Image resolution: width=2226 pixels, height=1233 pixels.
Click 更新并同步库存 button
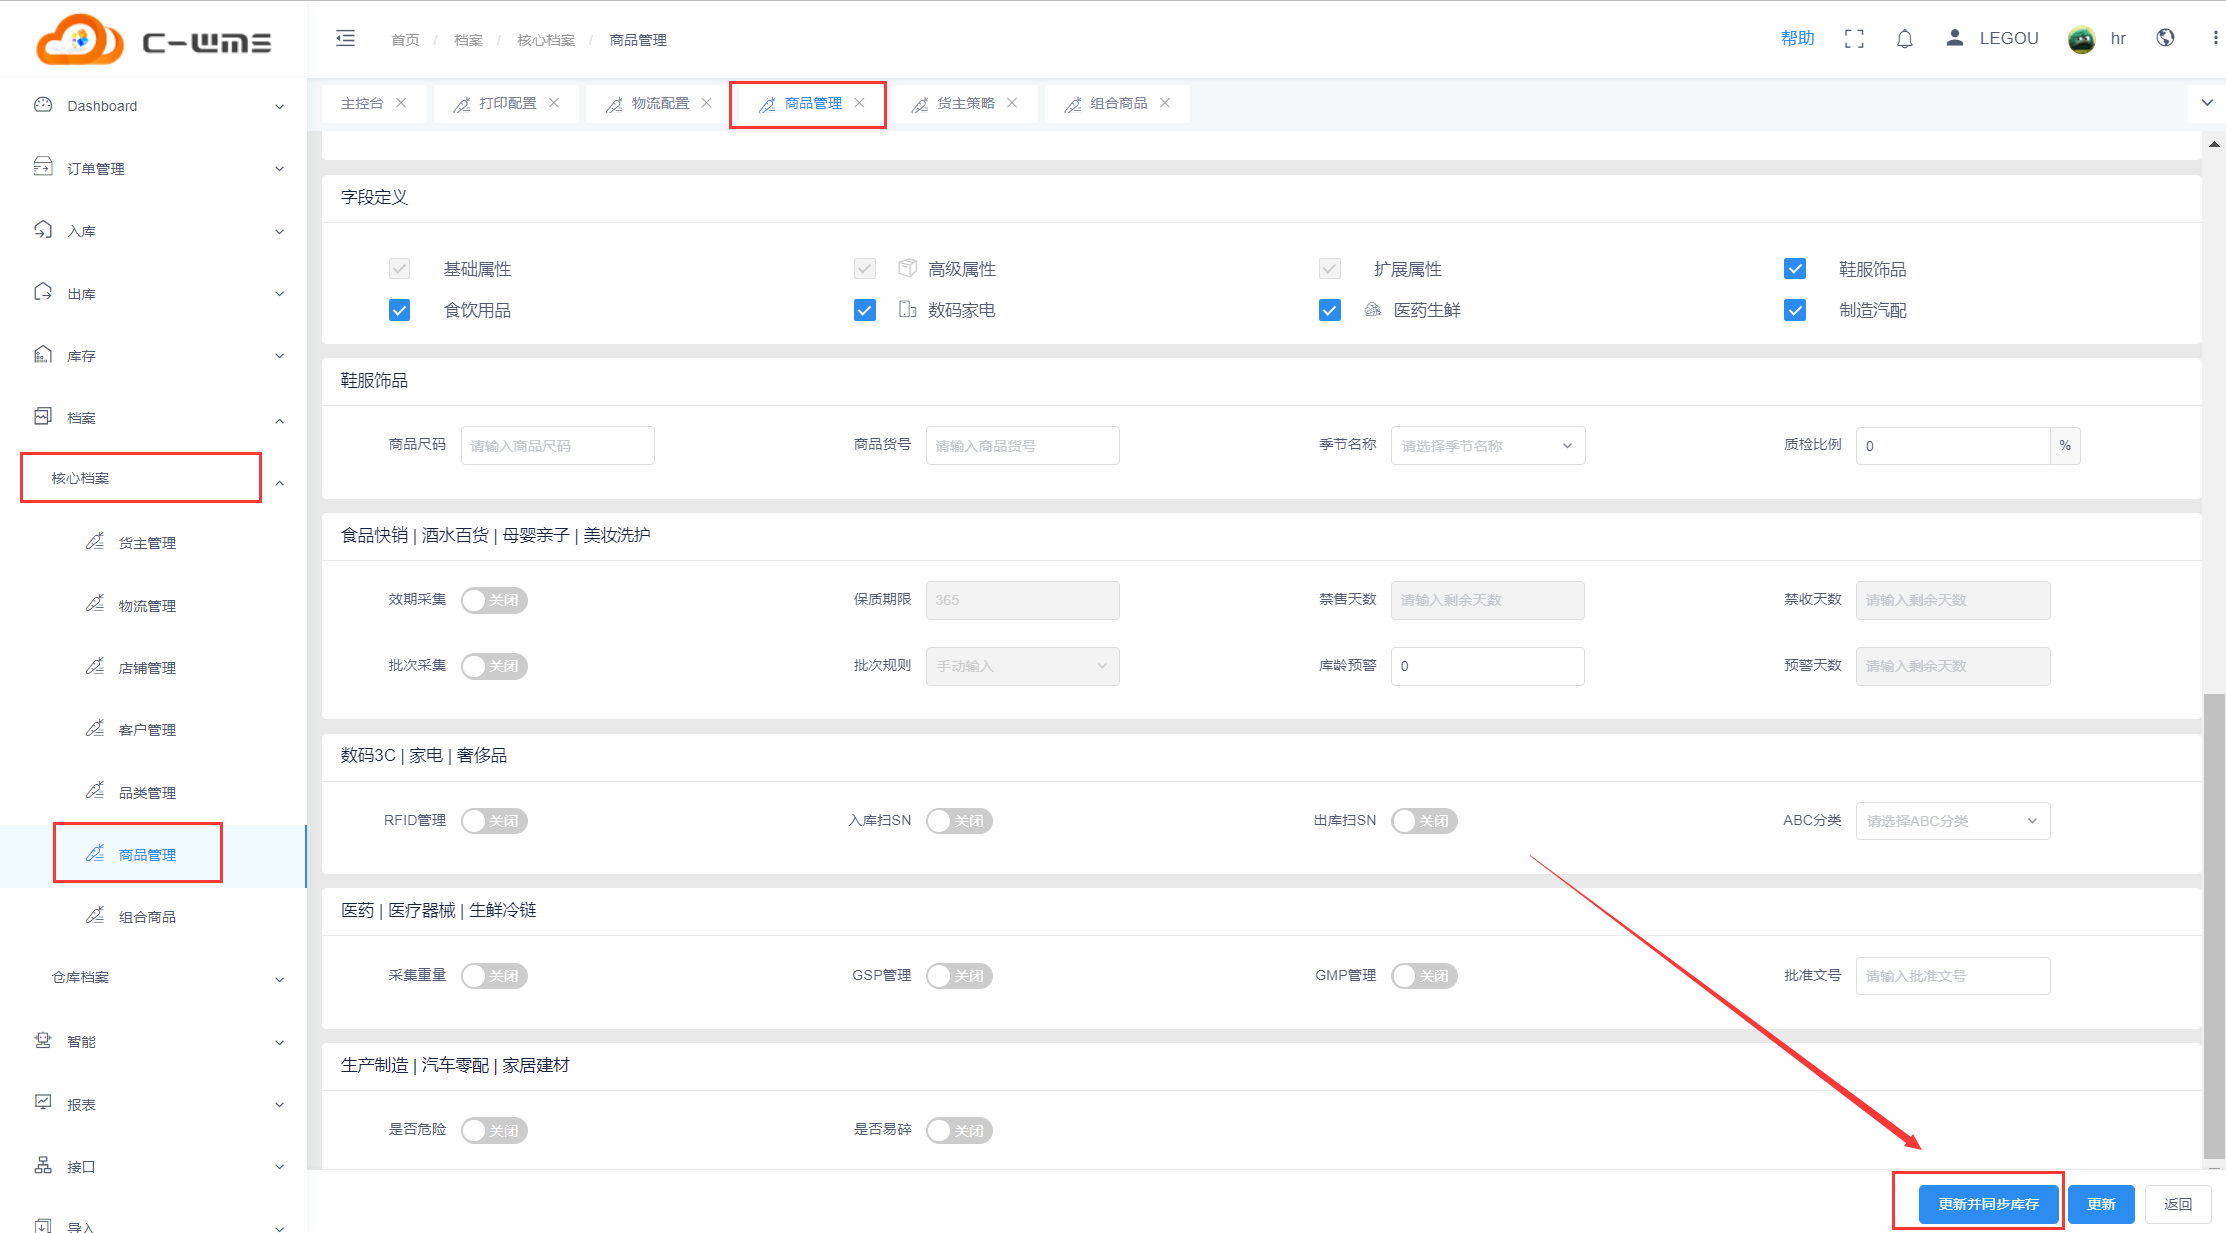point(1989,1204)
